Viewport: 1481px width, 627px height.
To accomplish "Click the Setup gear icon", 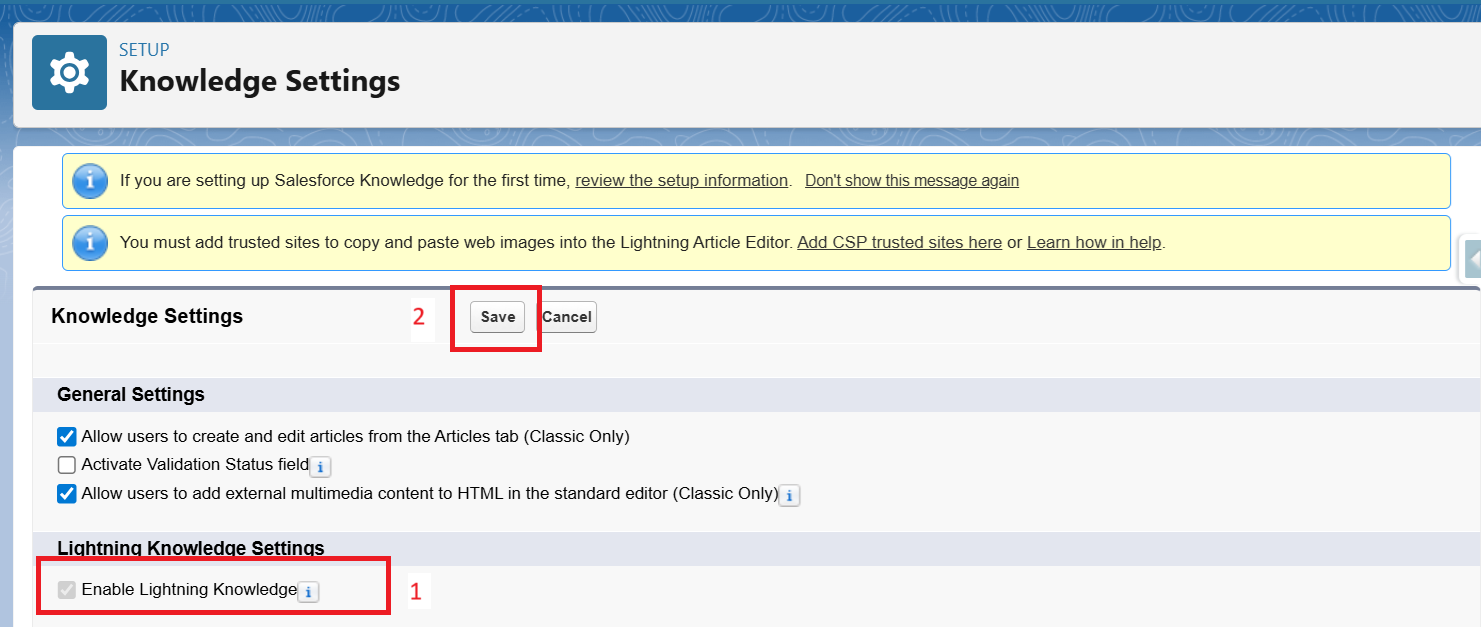I will pyautogui.click(x=69, y=73).
